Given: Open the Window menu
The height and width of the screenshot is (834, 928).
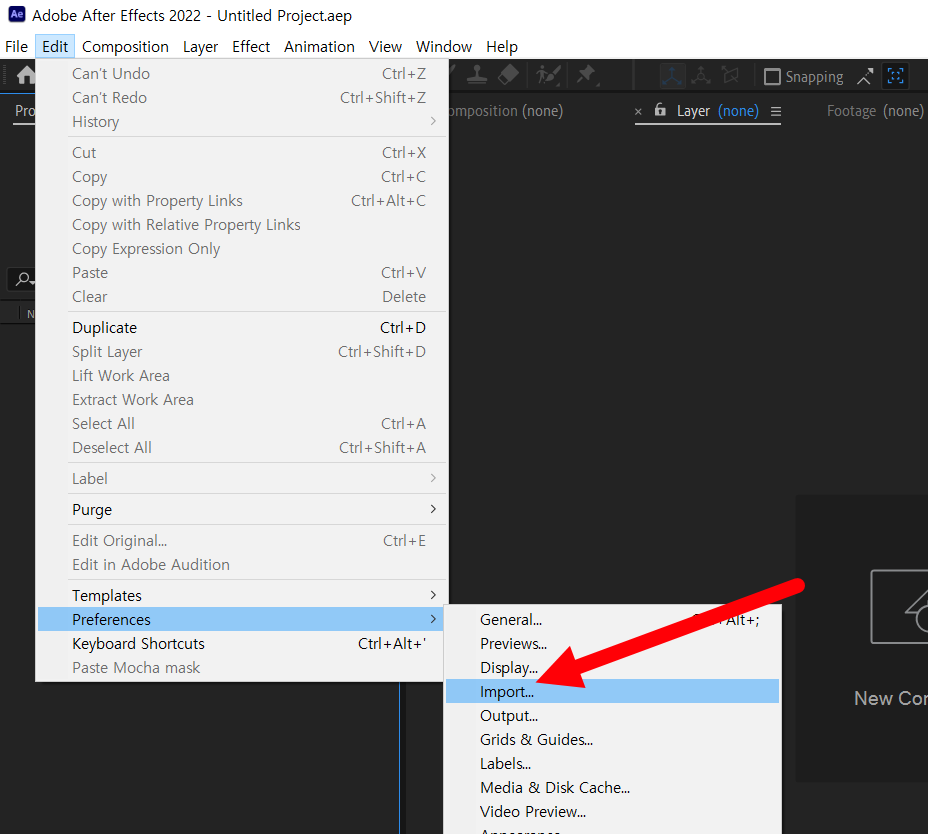Looking at the screenshot, I should pyautogui.click(x=444, y=47).
